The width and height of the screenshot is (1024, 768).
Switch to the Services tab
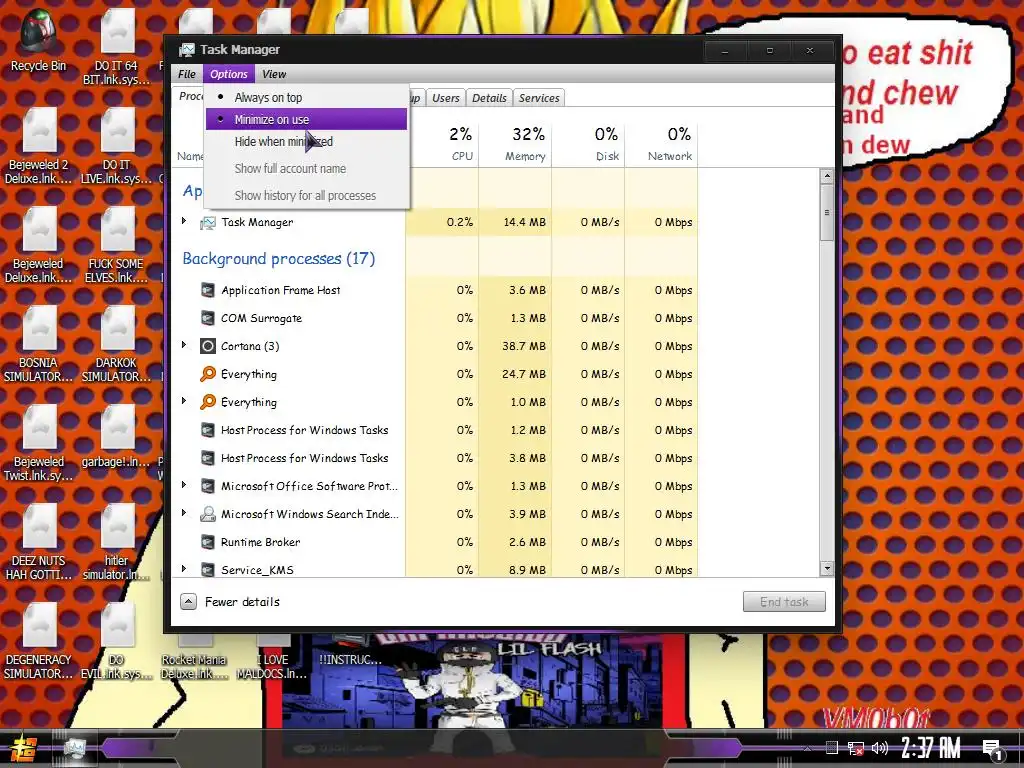539,98
